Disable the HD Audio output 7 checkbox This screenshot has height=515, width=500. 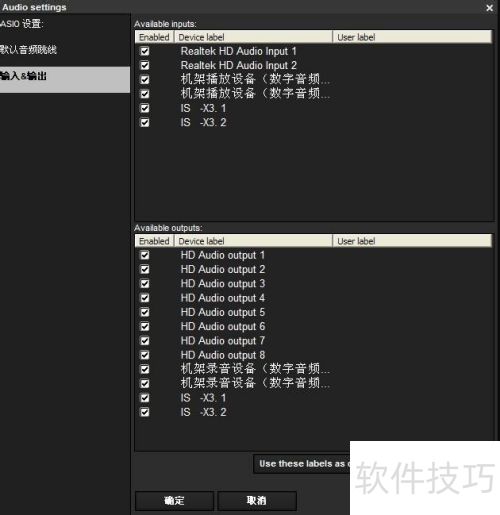[145, 341]
